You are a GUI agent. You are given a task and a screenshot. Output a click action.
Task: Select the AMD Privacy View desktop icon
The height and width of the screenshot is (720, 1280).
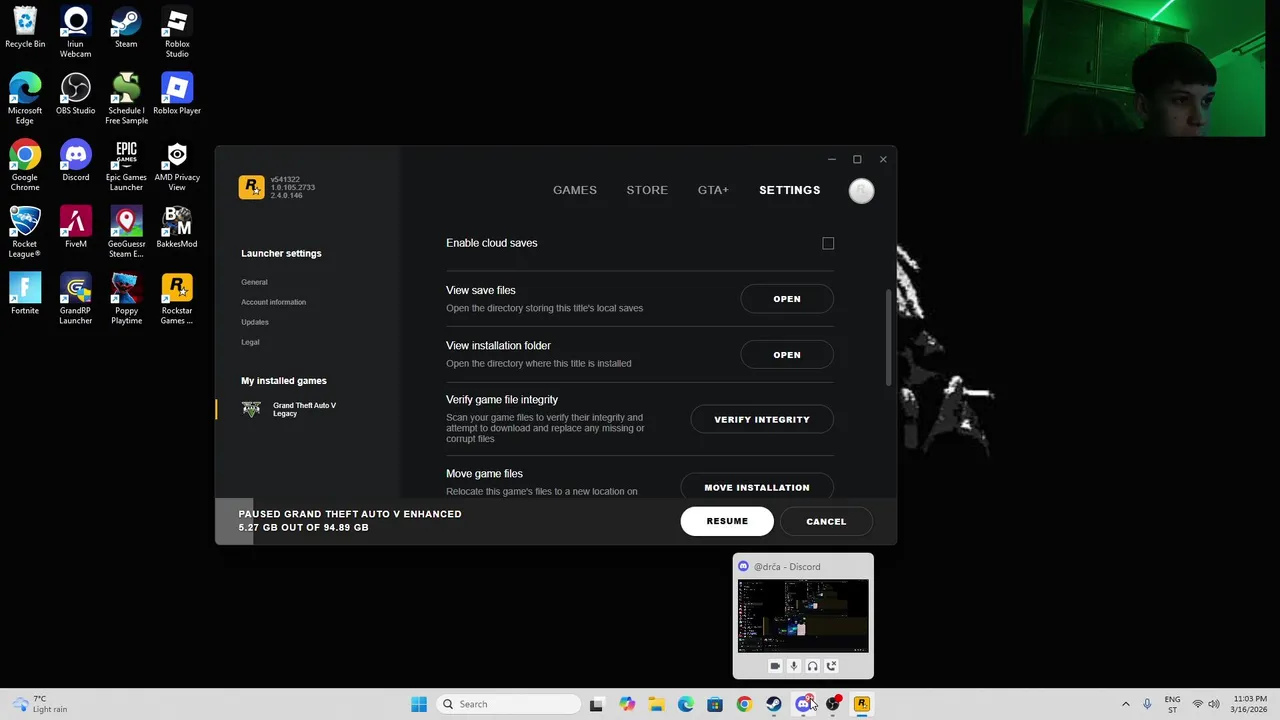177,166
